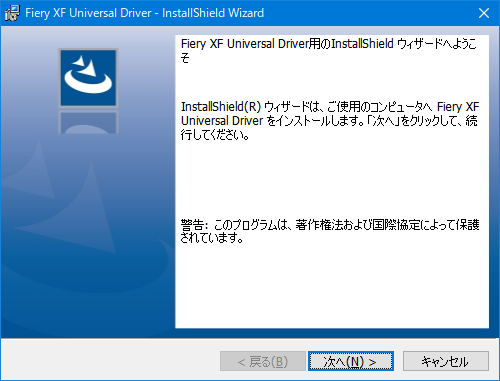Viewport: 500px width, 381px height.
Task: Click the 警告 copyright warning text
Action: click(x=330, y=231)
